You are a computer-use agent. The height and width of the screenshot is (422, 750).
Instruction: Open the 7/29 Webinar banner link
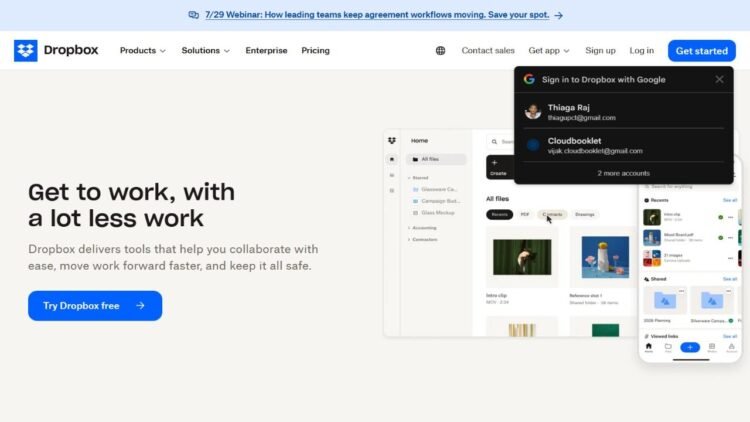[x=377, y=15]
